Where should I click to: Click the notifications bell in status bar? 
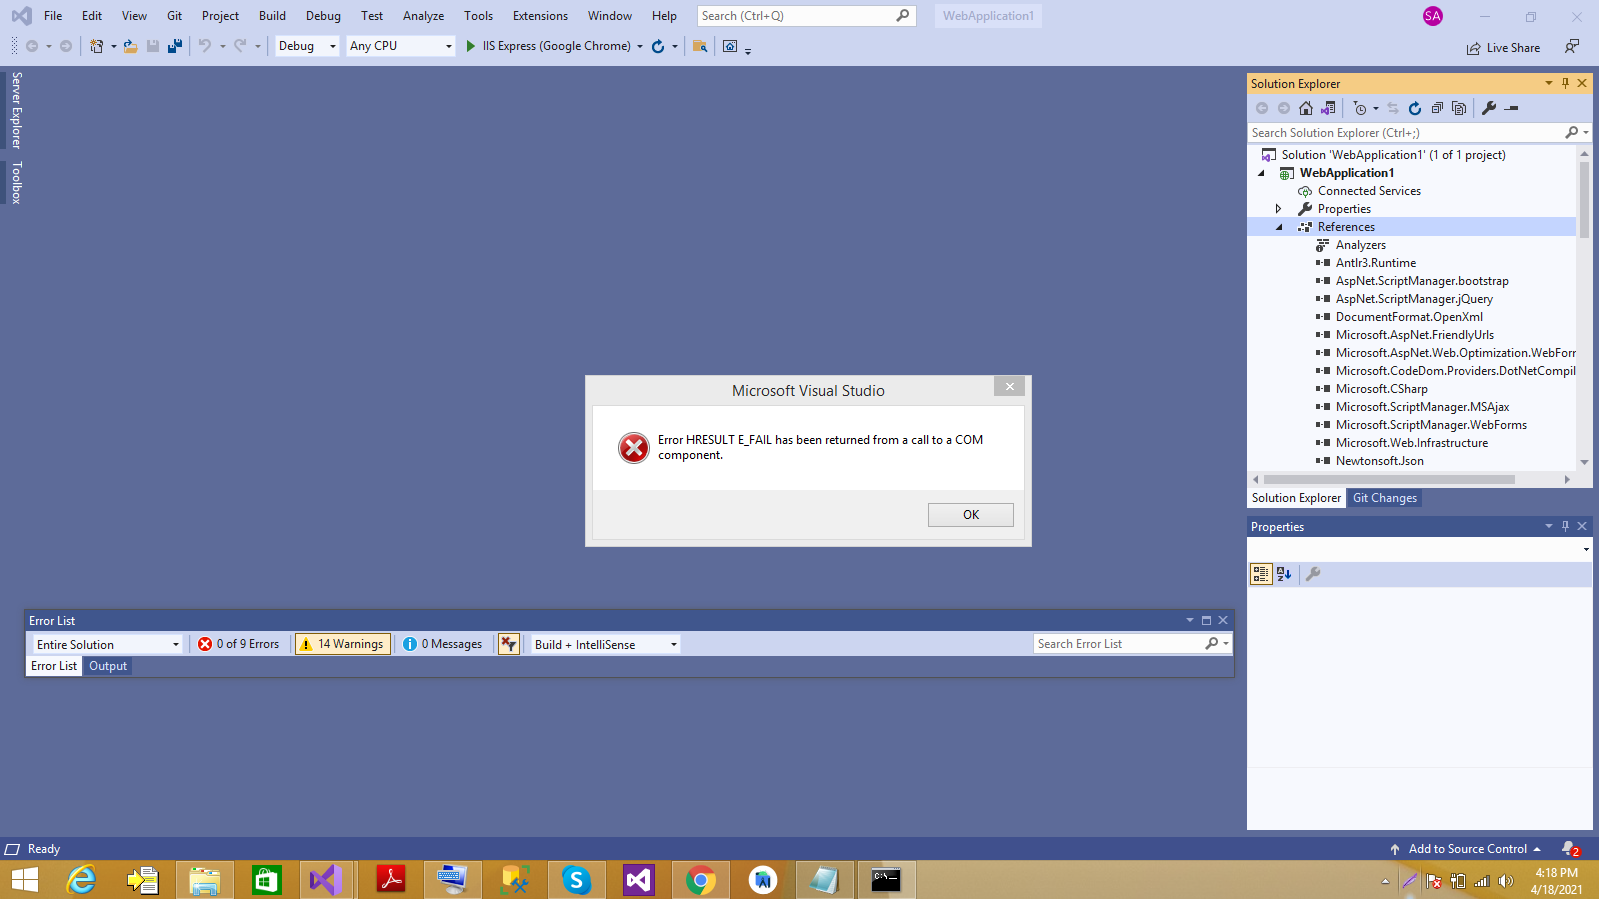pos(1570,849)
